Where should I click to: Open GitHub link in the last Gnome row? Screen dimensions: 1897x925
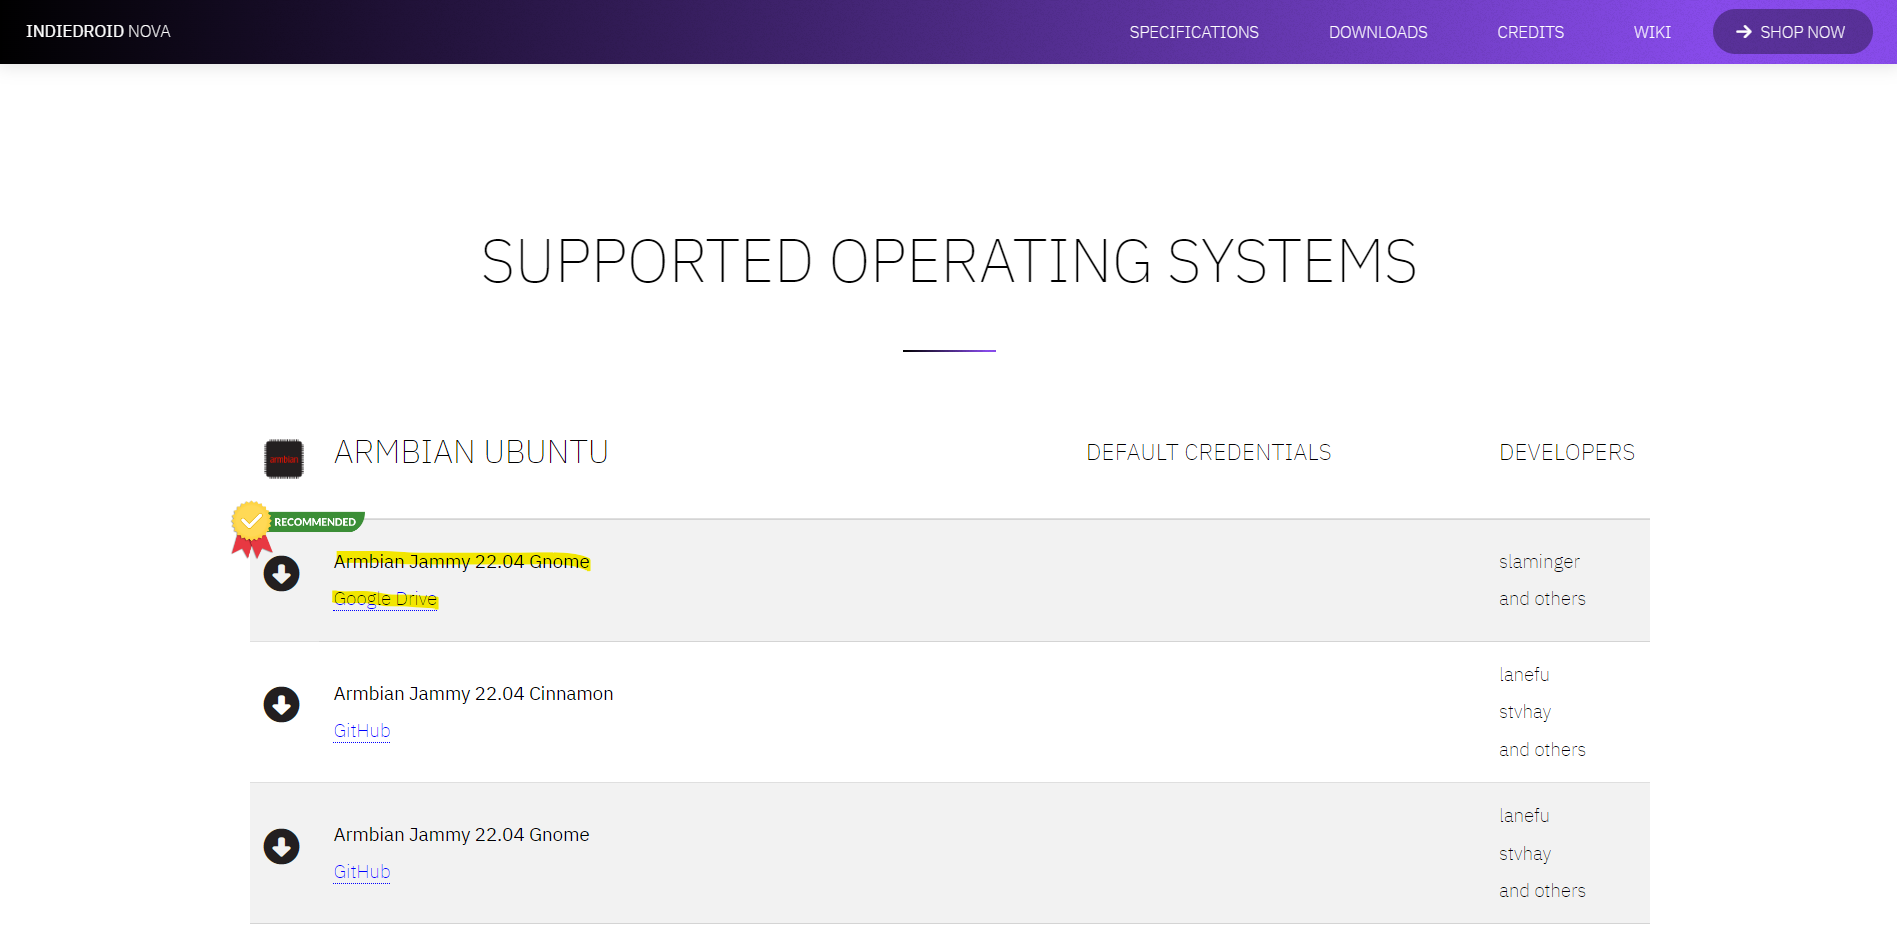pos(362,872)
